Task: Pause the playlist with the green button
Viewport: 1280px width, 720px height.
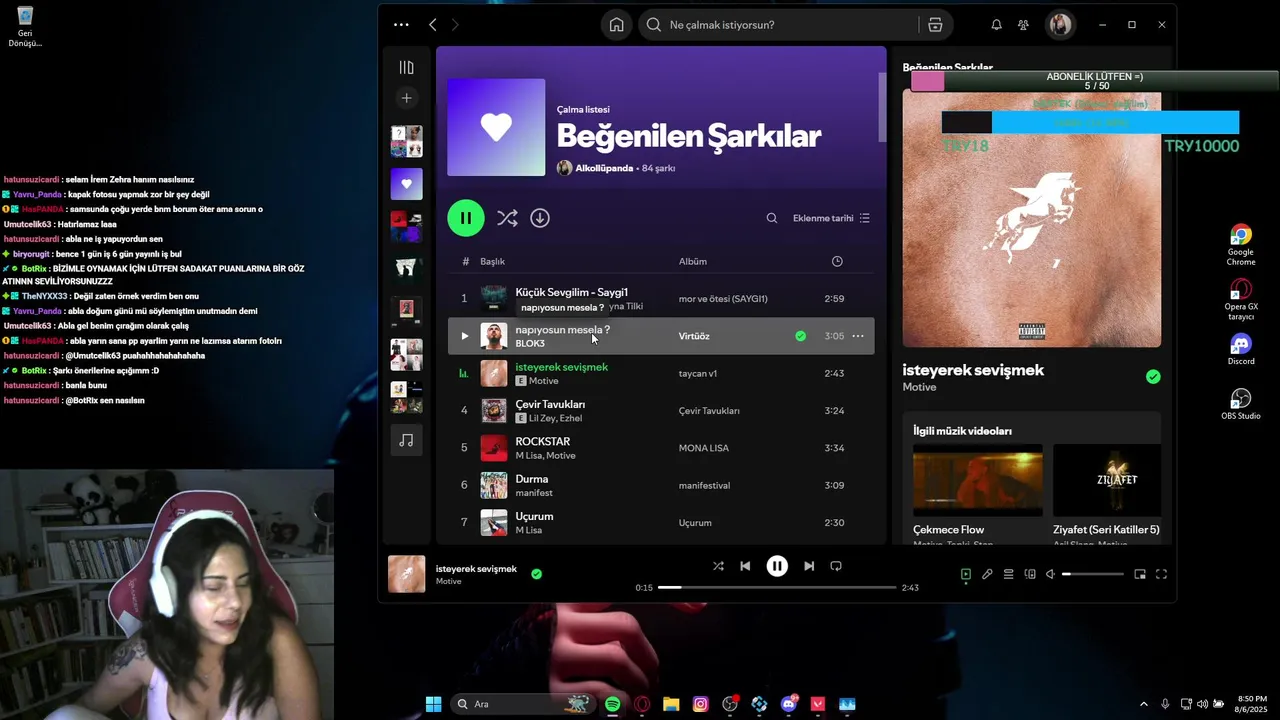Action: (x=466, y=218)
